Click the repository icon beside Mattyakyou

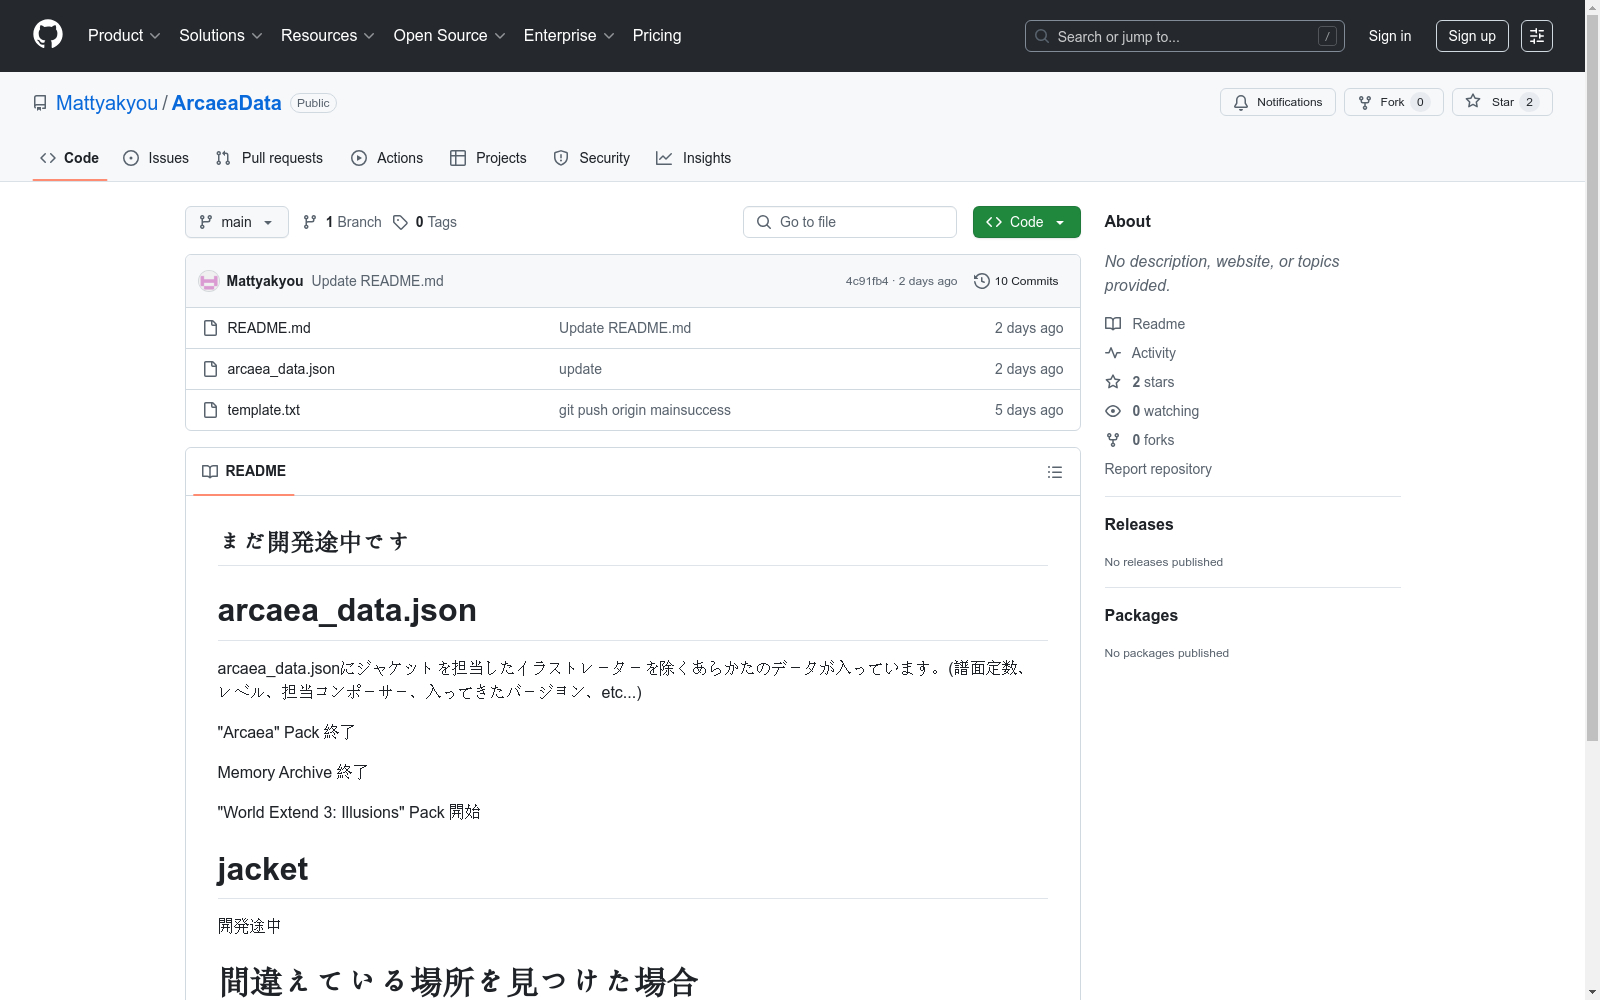(x=40, y=103)
